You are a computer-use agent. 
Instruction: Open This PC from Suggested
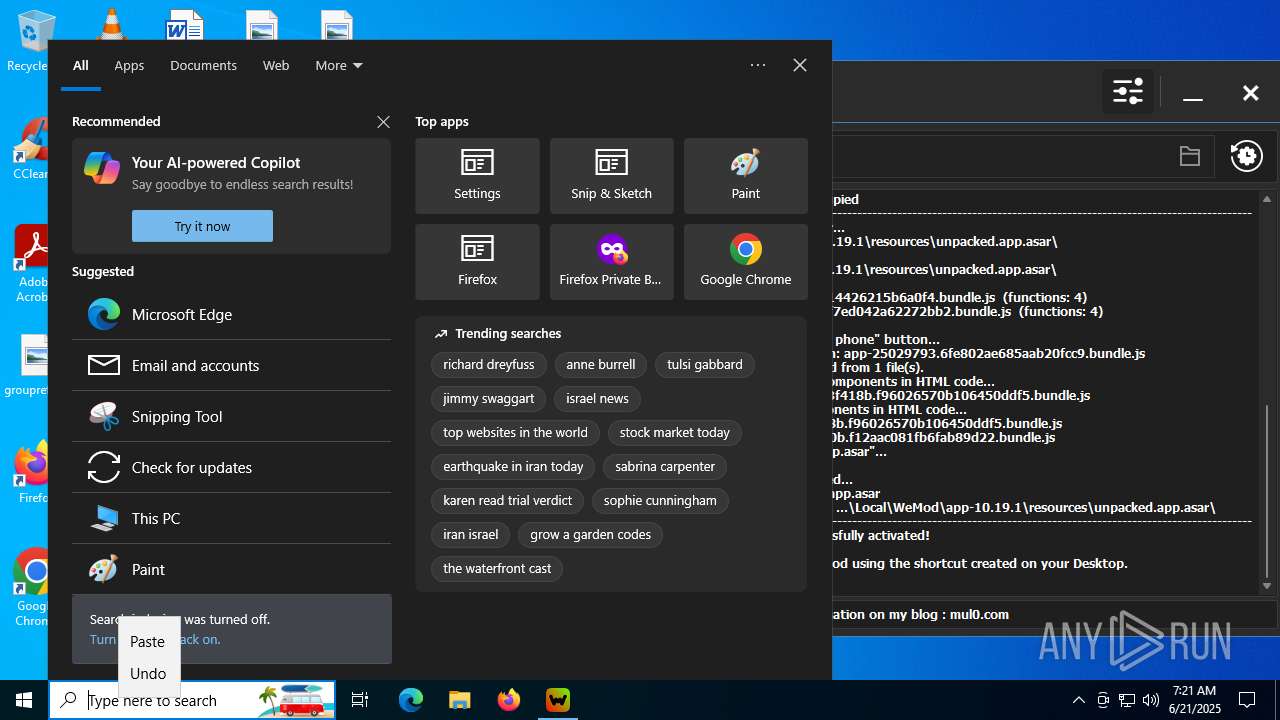[231, 518]
